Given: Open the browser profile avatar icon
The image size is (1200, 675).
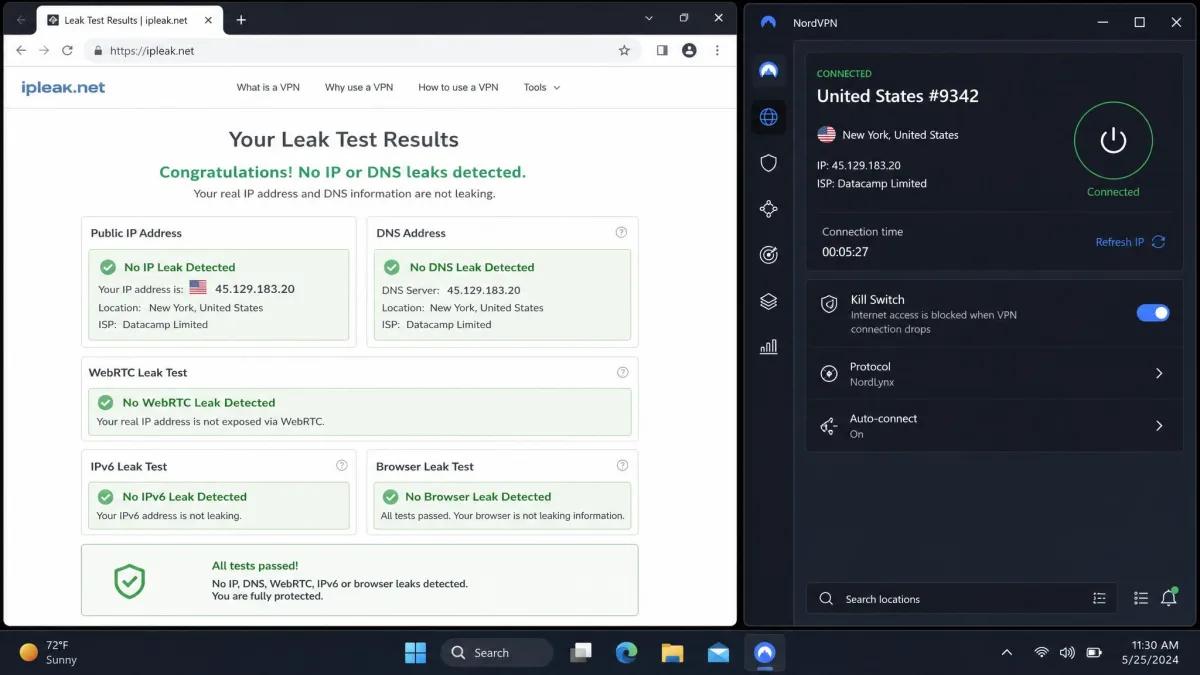Looking at the screenshot, I should (689, 50).
